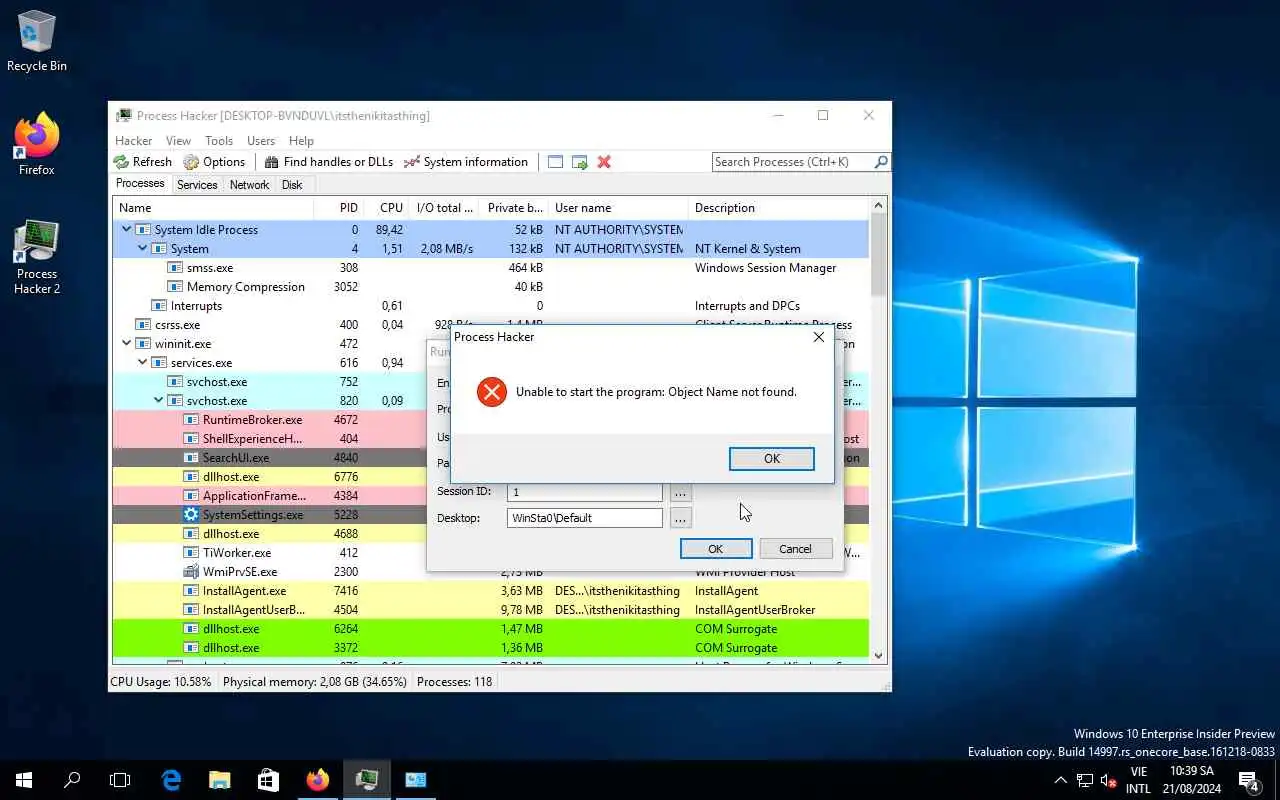
Task: Select InstallAgent.exe process row
Action: coord(491,590)
